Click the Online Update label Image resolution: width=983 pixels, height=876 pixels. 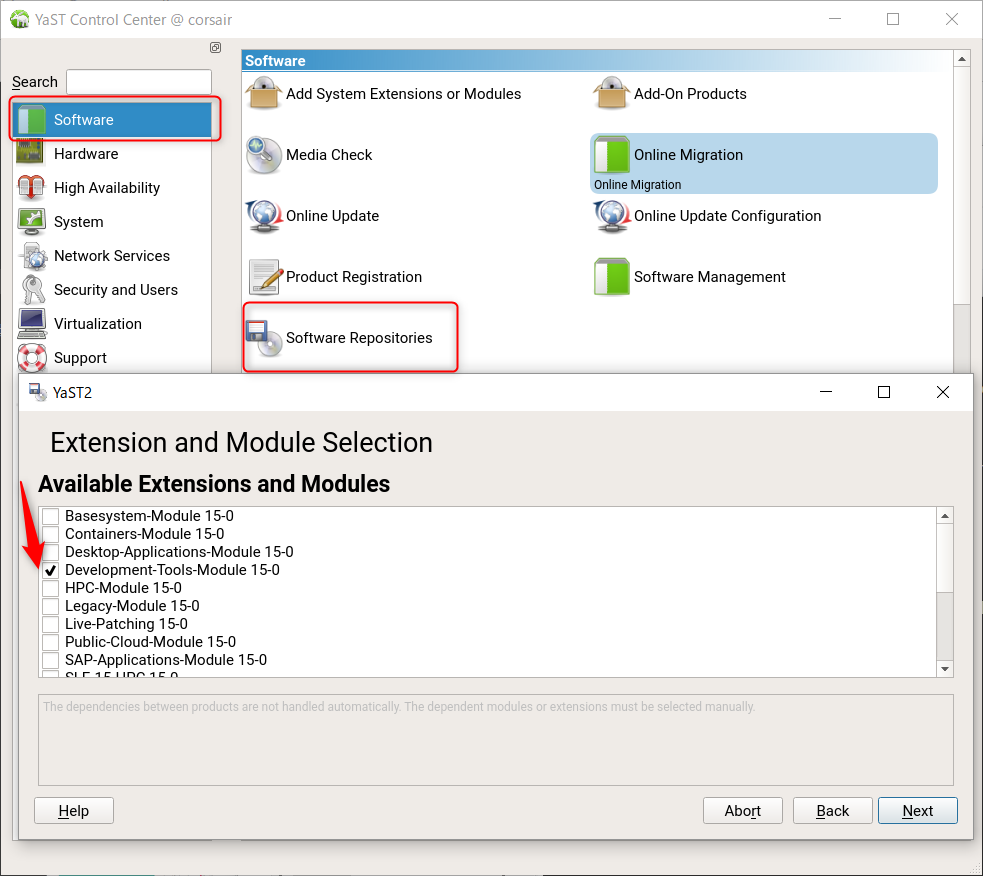tap(332, 216)
